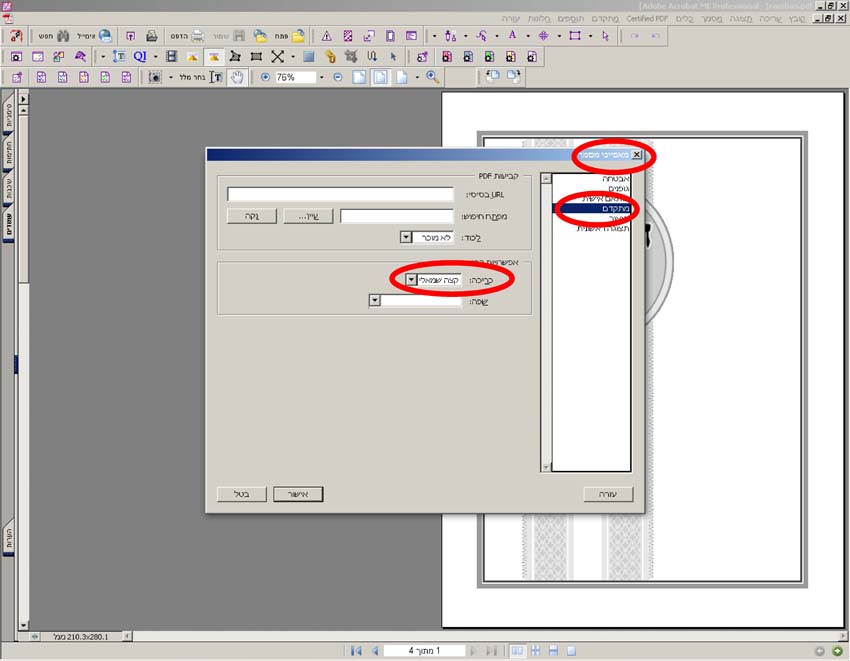This screenshot has height=661, width=850.
Task: Click the dialog Help (עזרה) button
Action: (x=608, y=494)
